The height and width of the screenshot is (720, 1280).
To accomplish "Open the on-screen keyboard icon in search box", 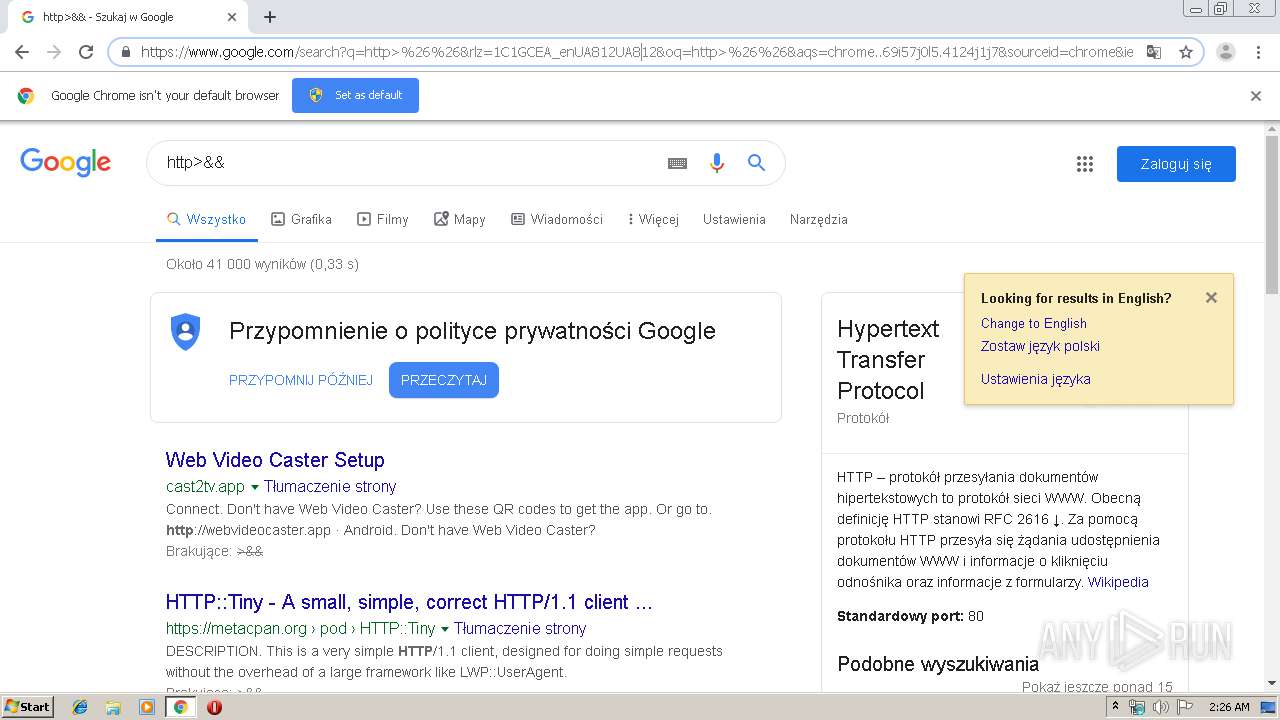I will pyautogui.click(x=677, y=163).
